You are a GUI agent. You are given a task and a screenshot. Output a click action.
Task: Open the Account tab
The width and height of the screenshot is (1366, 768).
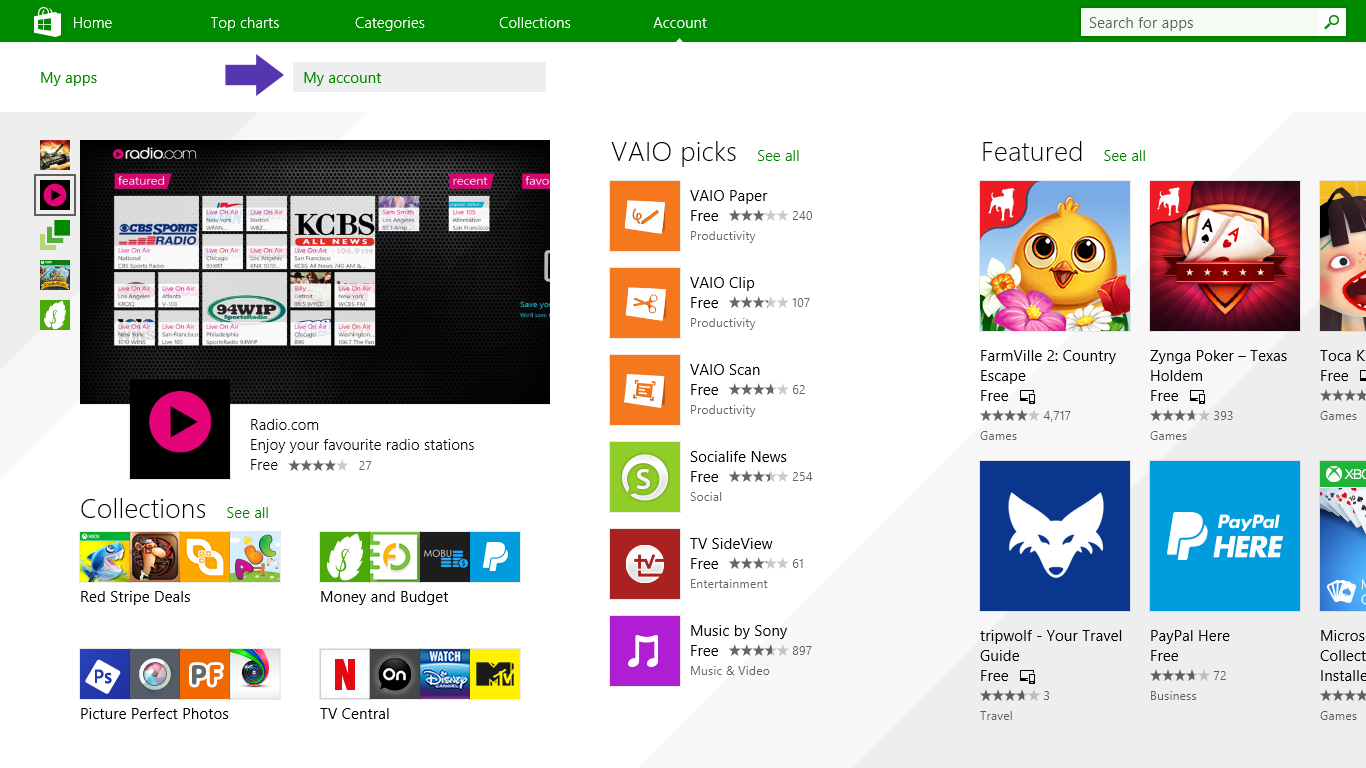tap(680, 22)
